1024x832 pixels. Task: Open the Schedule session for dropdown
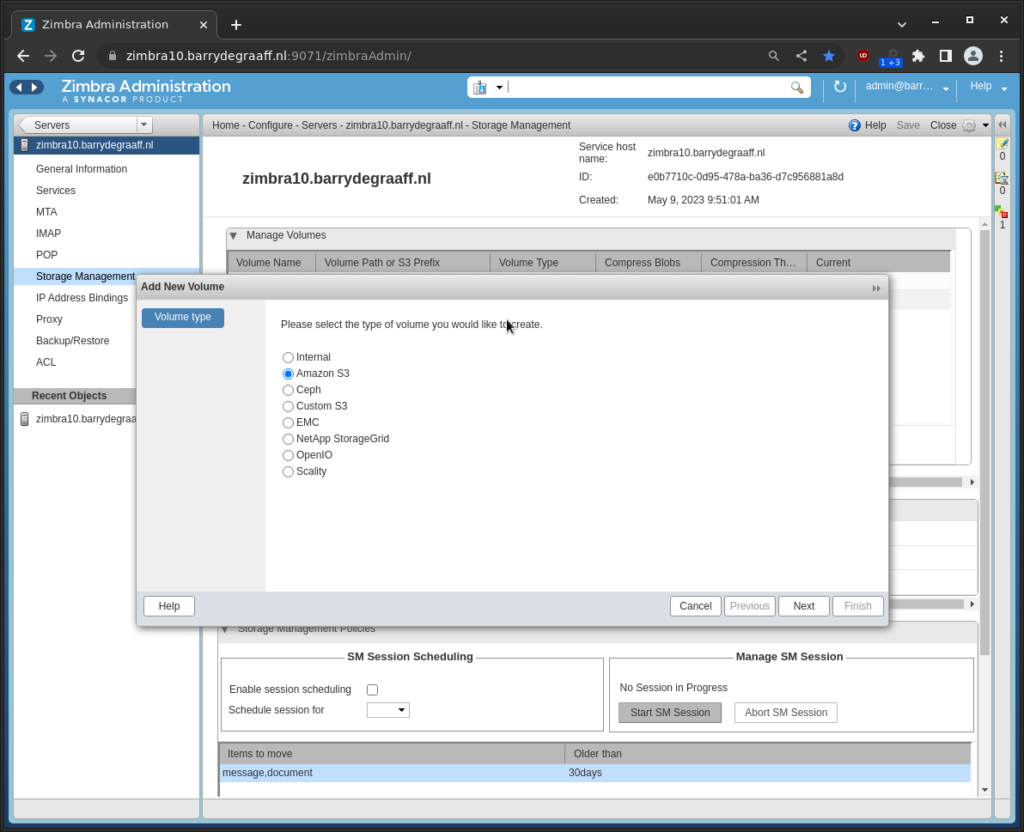(x=388, y=710)
